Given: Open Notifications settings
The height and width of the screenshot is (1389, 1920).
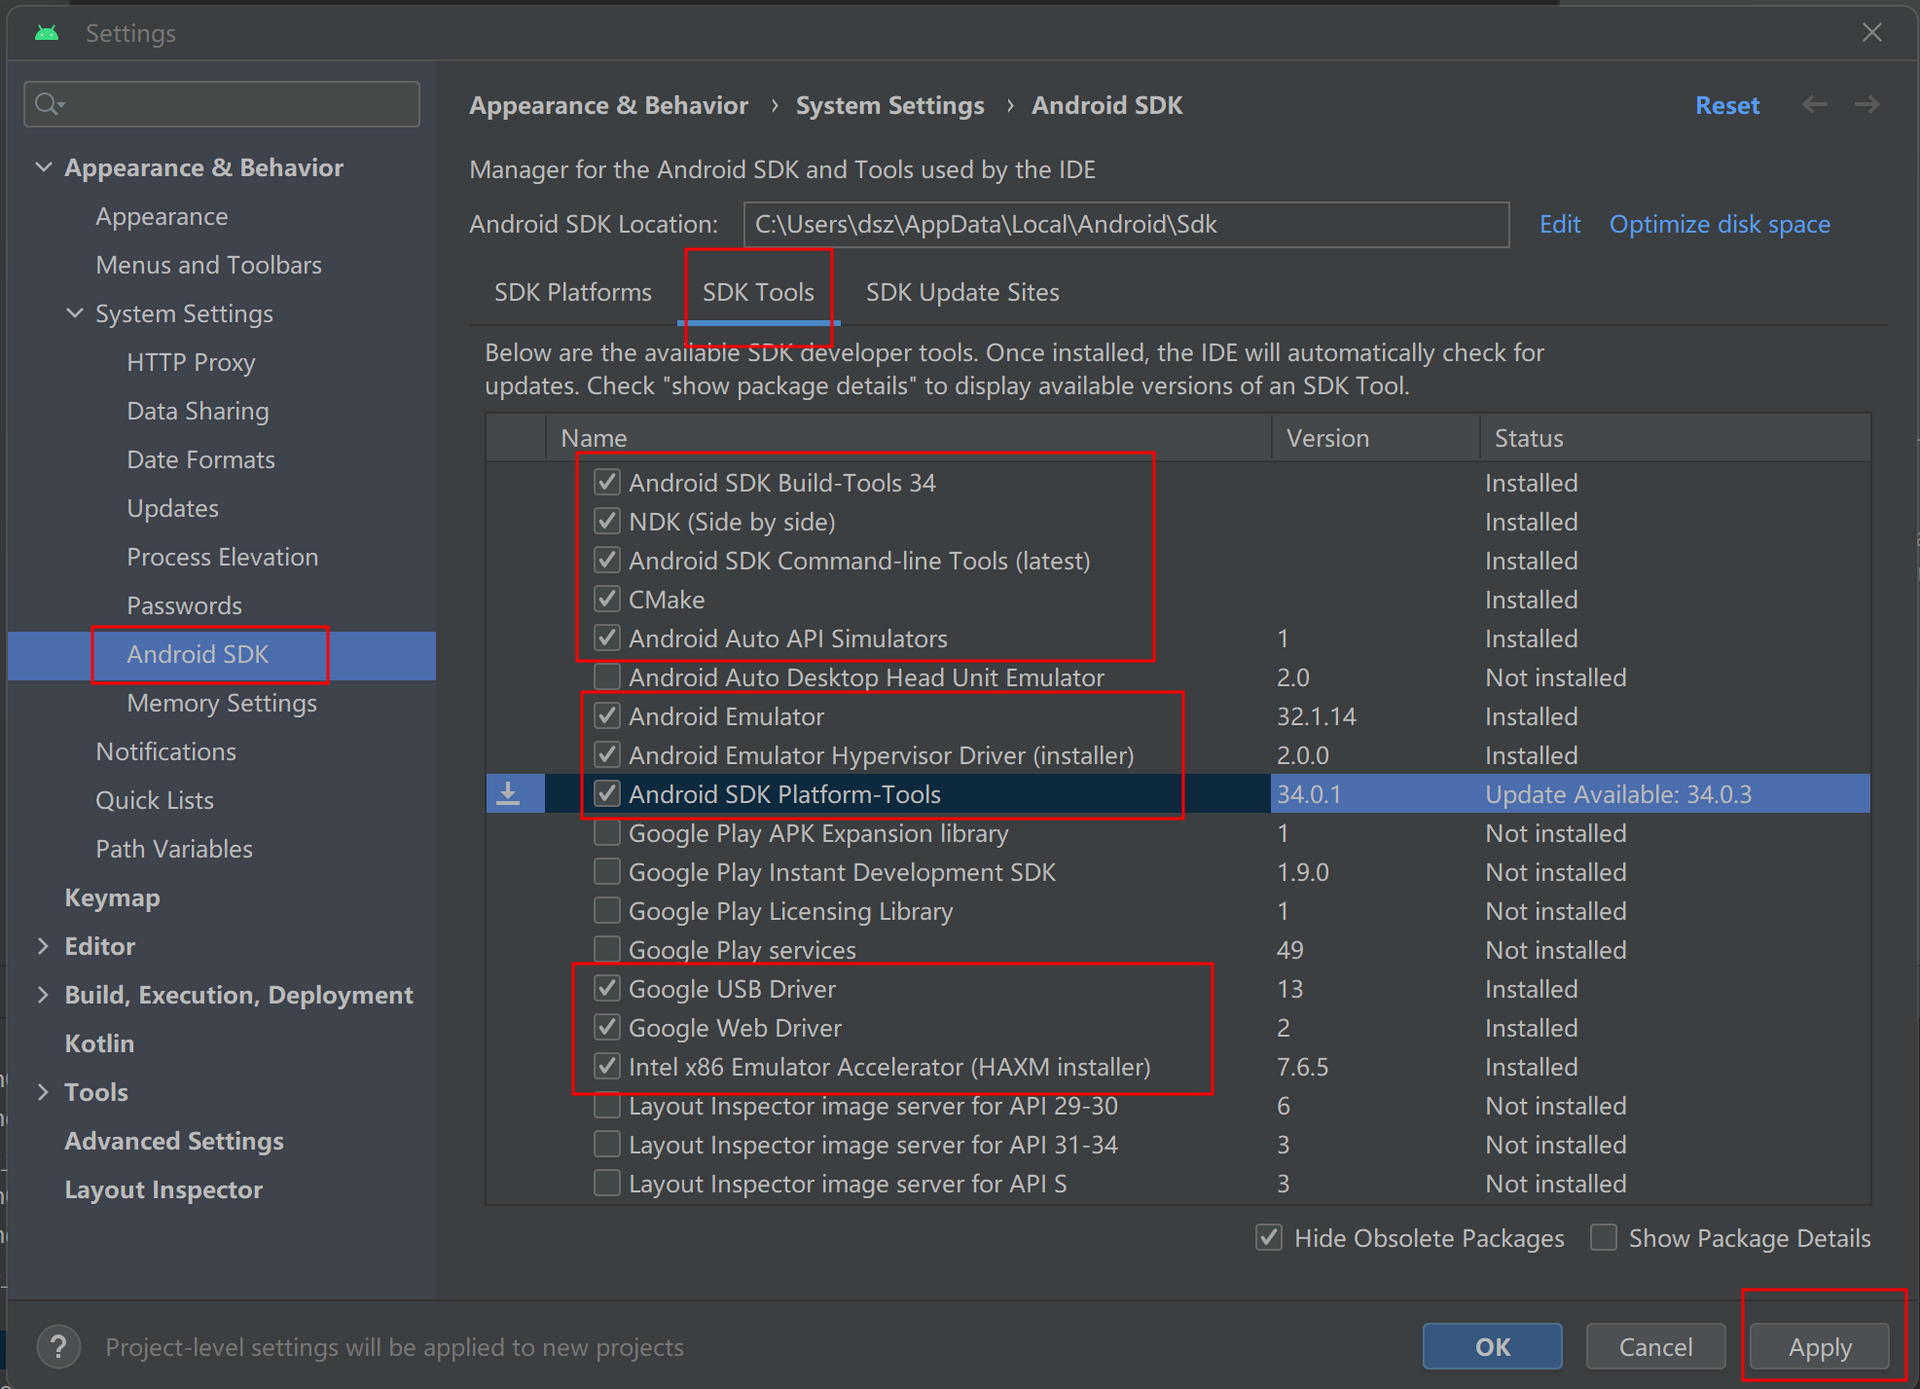Looking at the screenshot, I should (166, 752).
